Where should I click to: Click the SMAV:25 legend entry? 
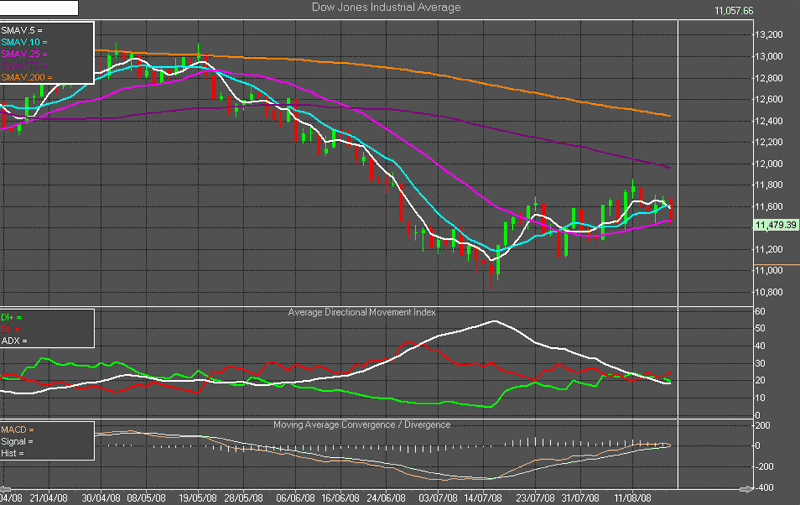coord(23,54)
